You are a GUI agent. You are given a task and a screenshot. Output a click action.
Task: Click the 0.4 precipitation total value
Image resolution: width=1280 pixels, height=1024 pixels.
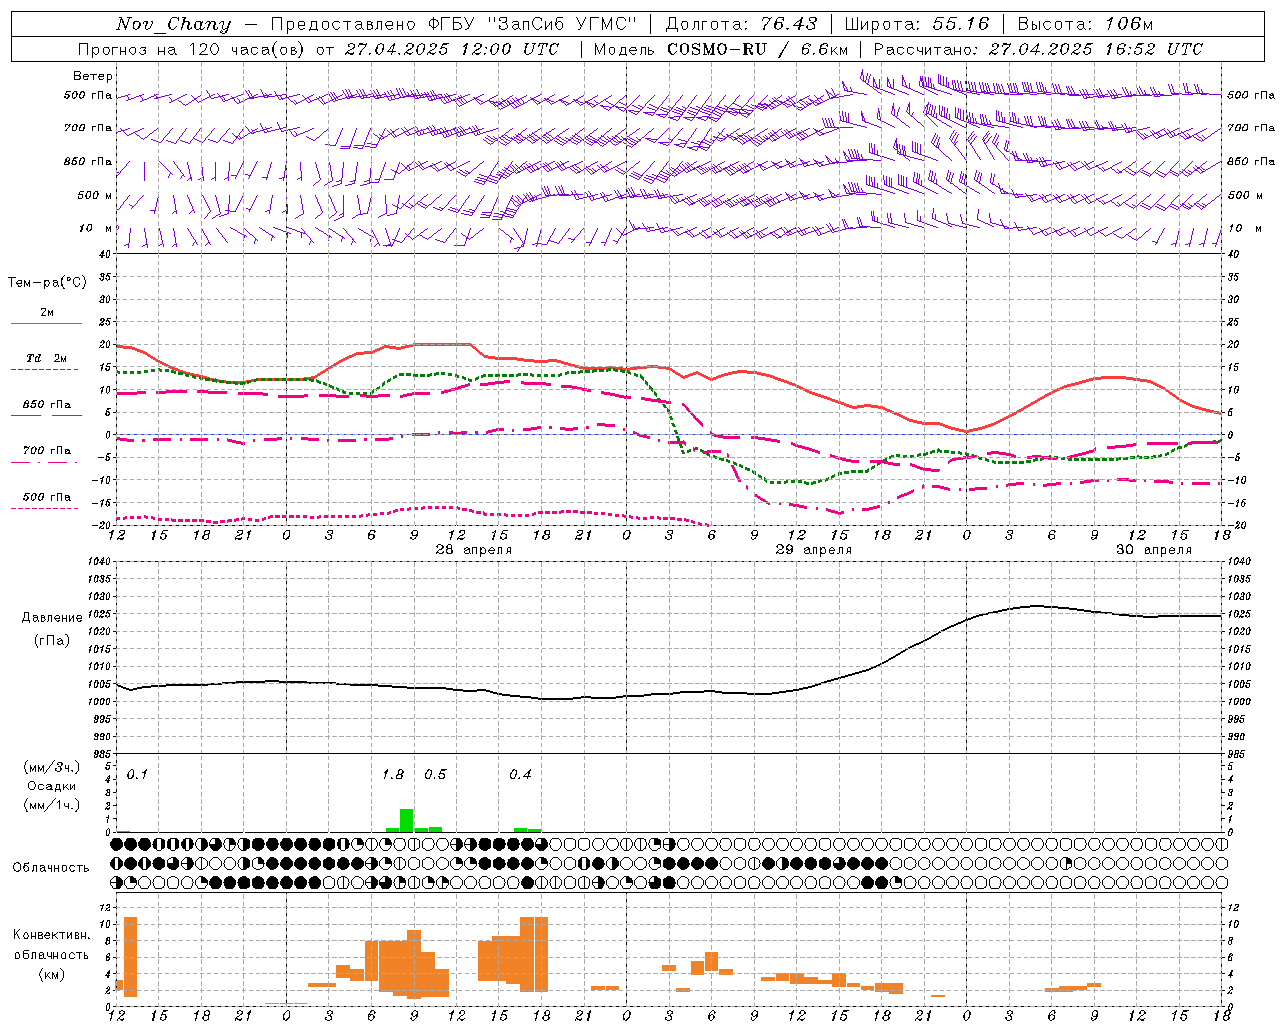point(520,775)
